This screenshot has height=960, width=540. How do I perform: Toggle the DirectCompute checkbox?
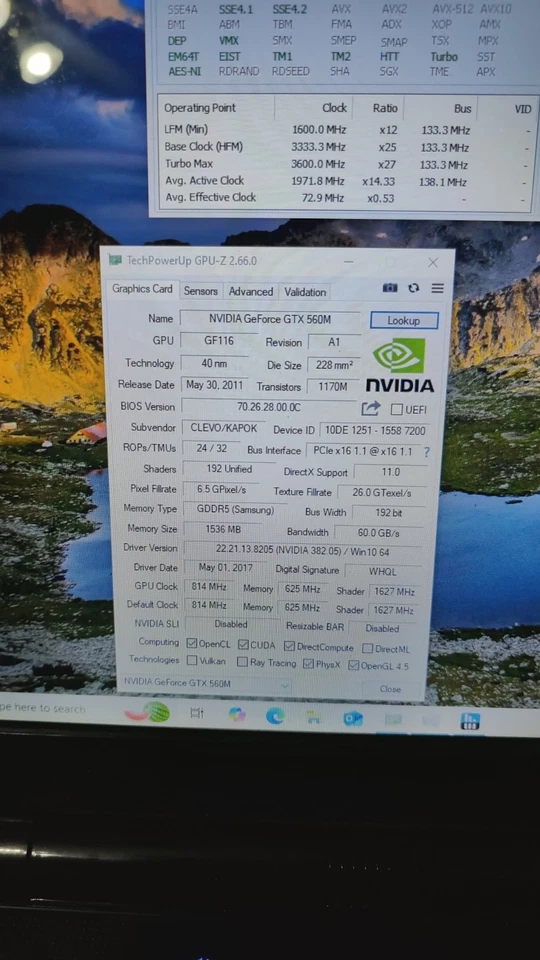coord(290,647)
